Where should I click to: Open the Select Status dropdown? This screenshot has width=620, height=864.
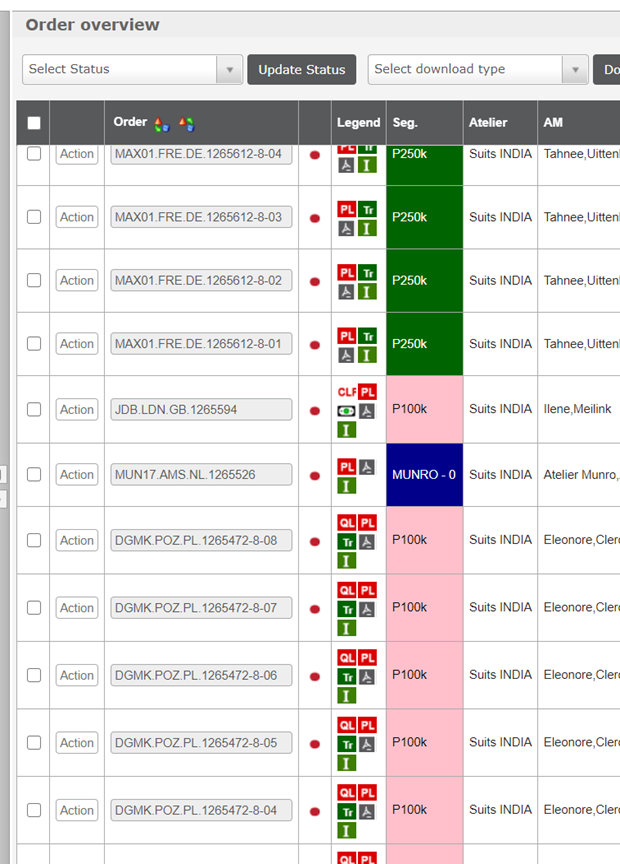pos(132,69)
